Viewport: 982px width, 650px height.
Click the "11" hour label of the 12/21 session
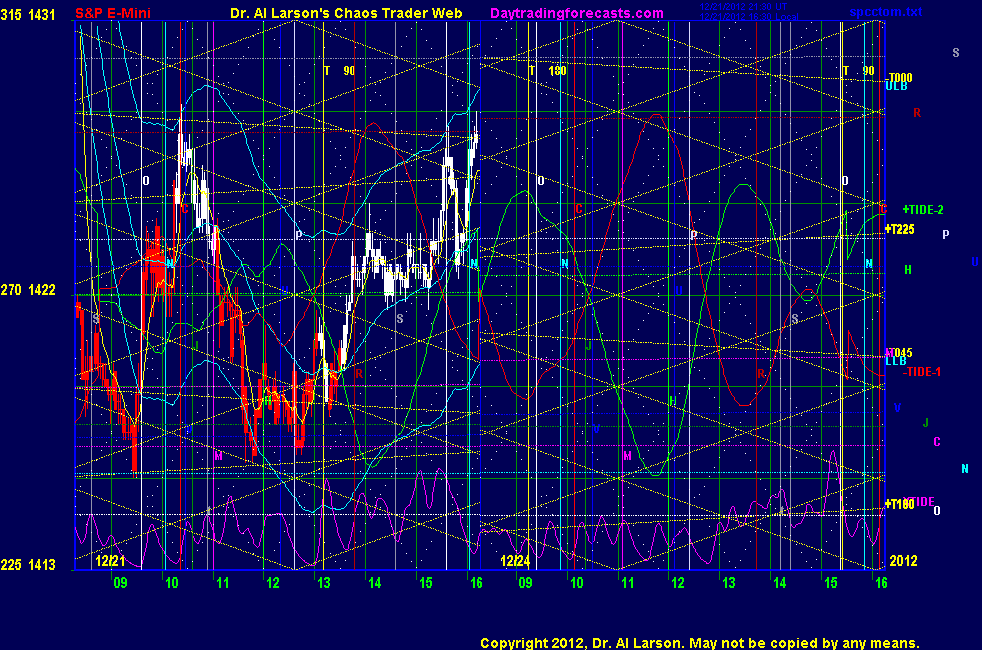tap(222, 583)
